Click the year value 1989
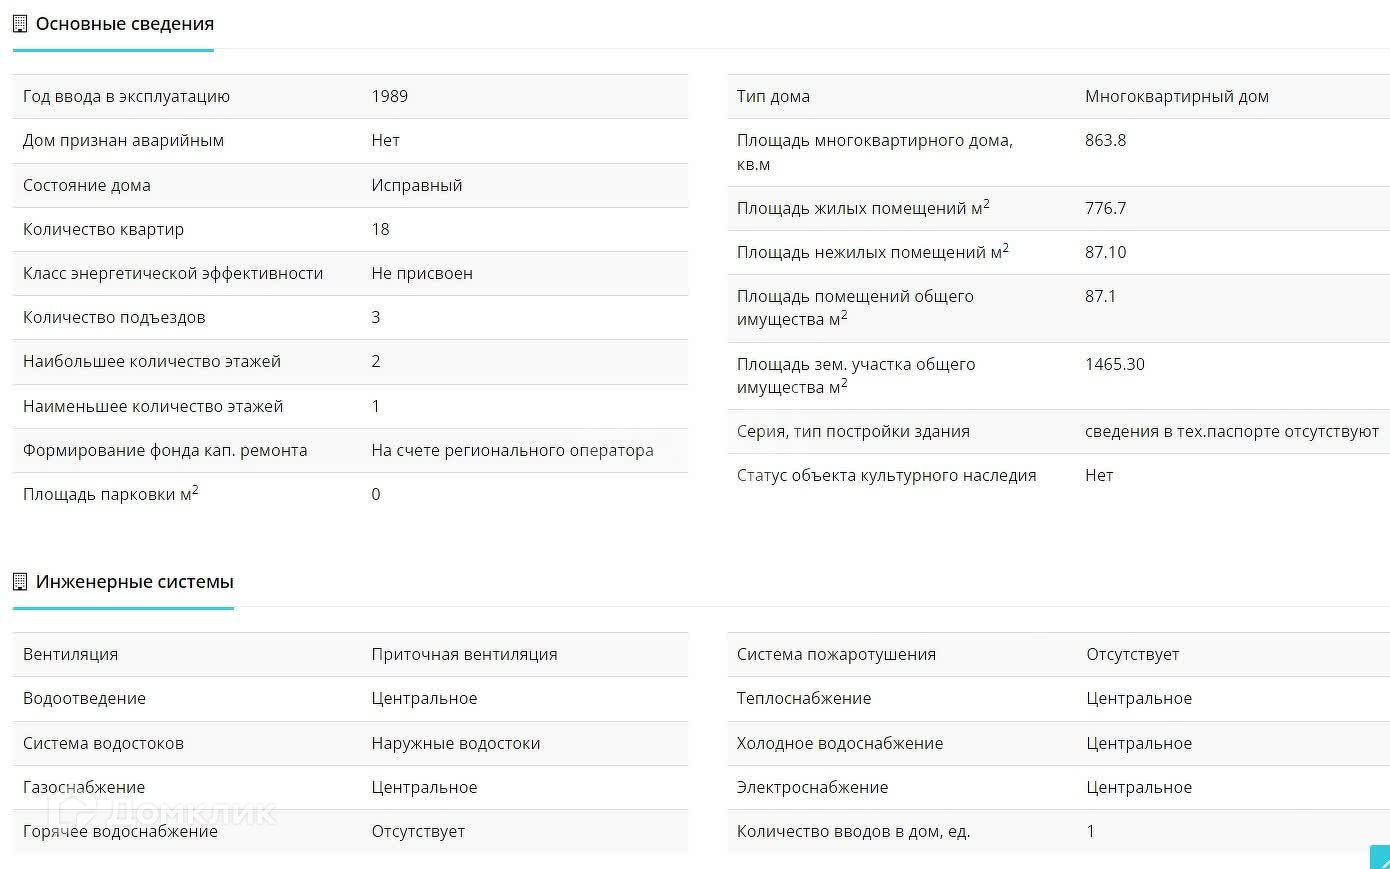 click(389, 97)
